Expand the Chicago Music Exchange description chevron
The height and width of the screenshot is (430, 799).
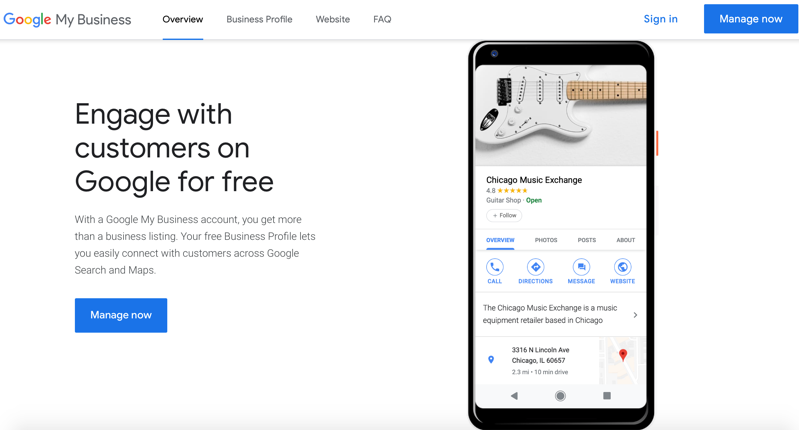click(x=635, y=315)
